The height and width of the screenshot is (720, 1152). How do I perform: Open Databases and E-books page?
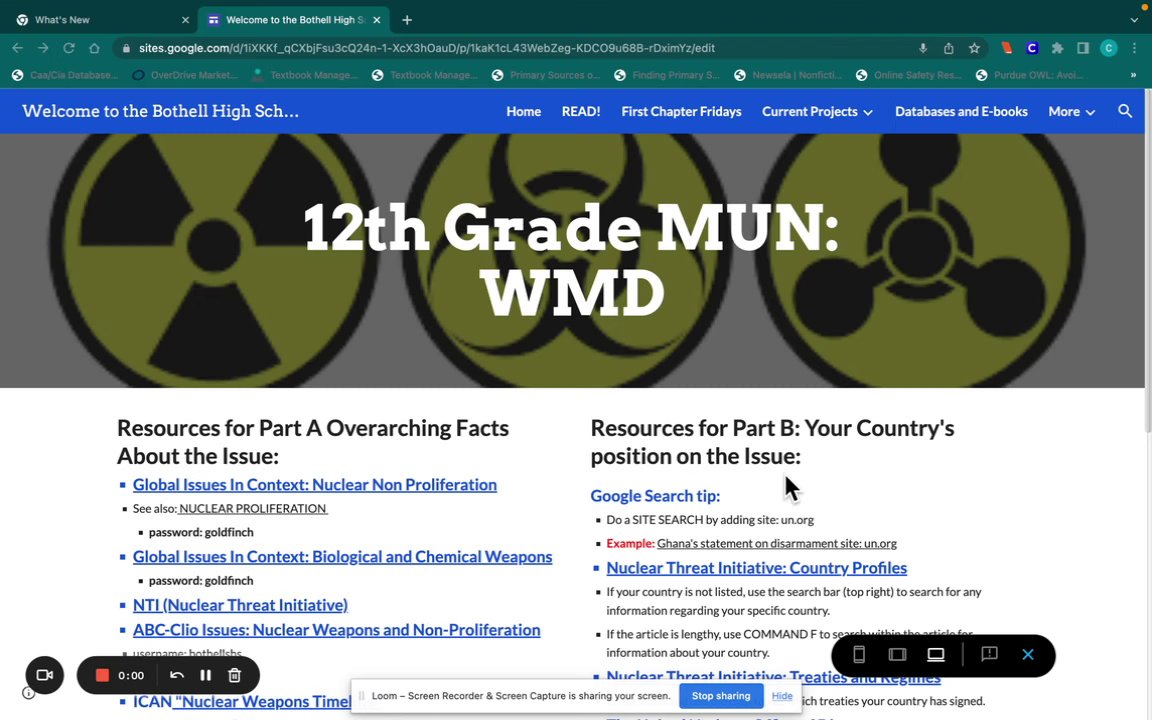tap(961, 112)
